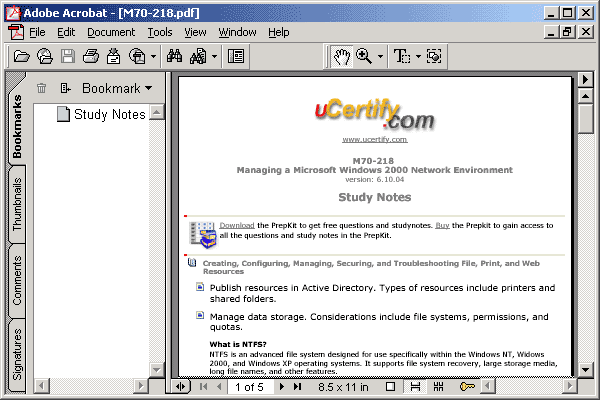The image size is (600, 400).
Task: Click the New Bookmark icon
Action: pos(65,88)
